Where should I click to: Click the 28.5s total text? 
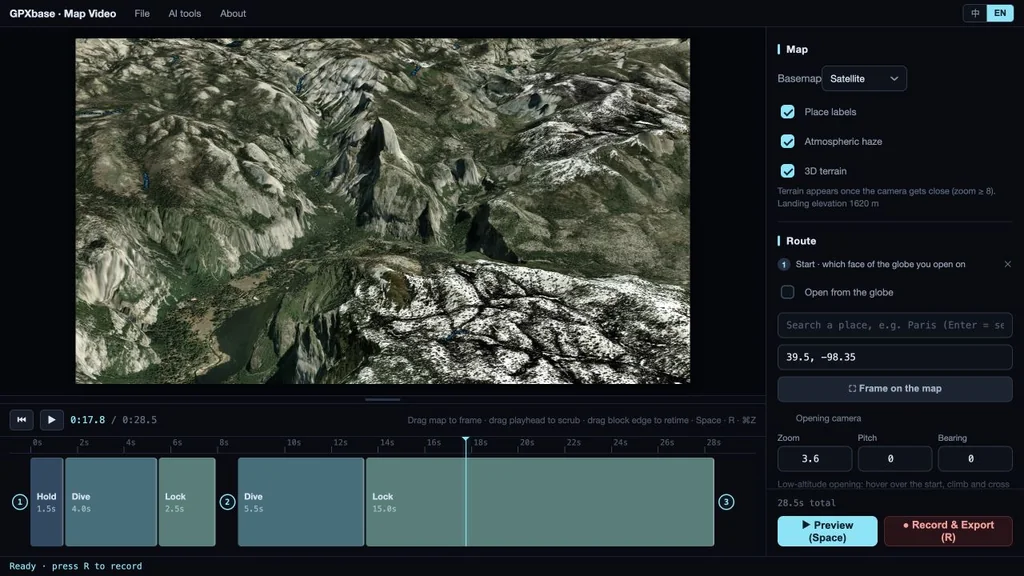806,503
